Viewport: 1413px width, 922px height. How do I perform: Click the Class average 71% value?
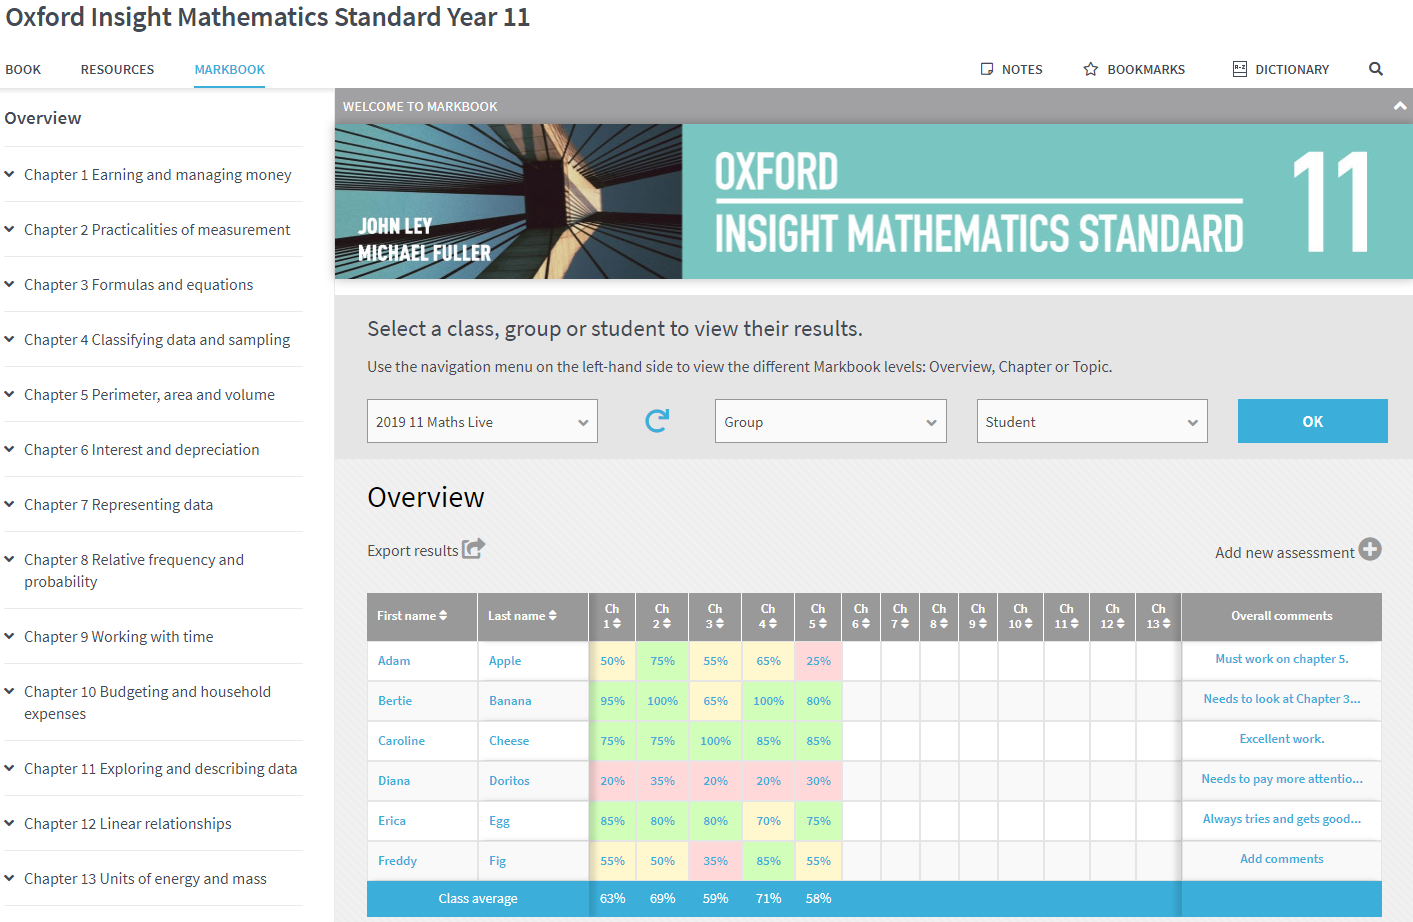[768, 898]
